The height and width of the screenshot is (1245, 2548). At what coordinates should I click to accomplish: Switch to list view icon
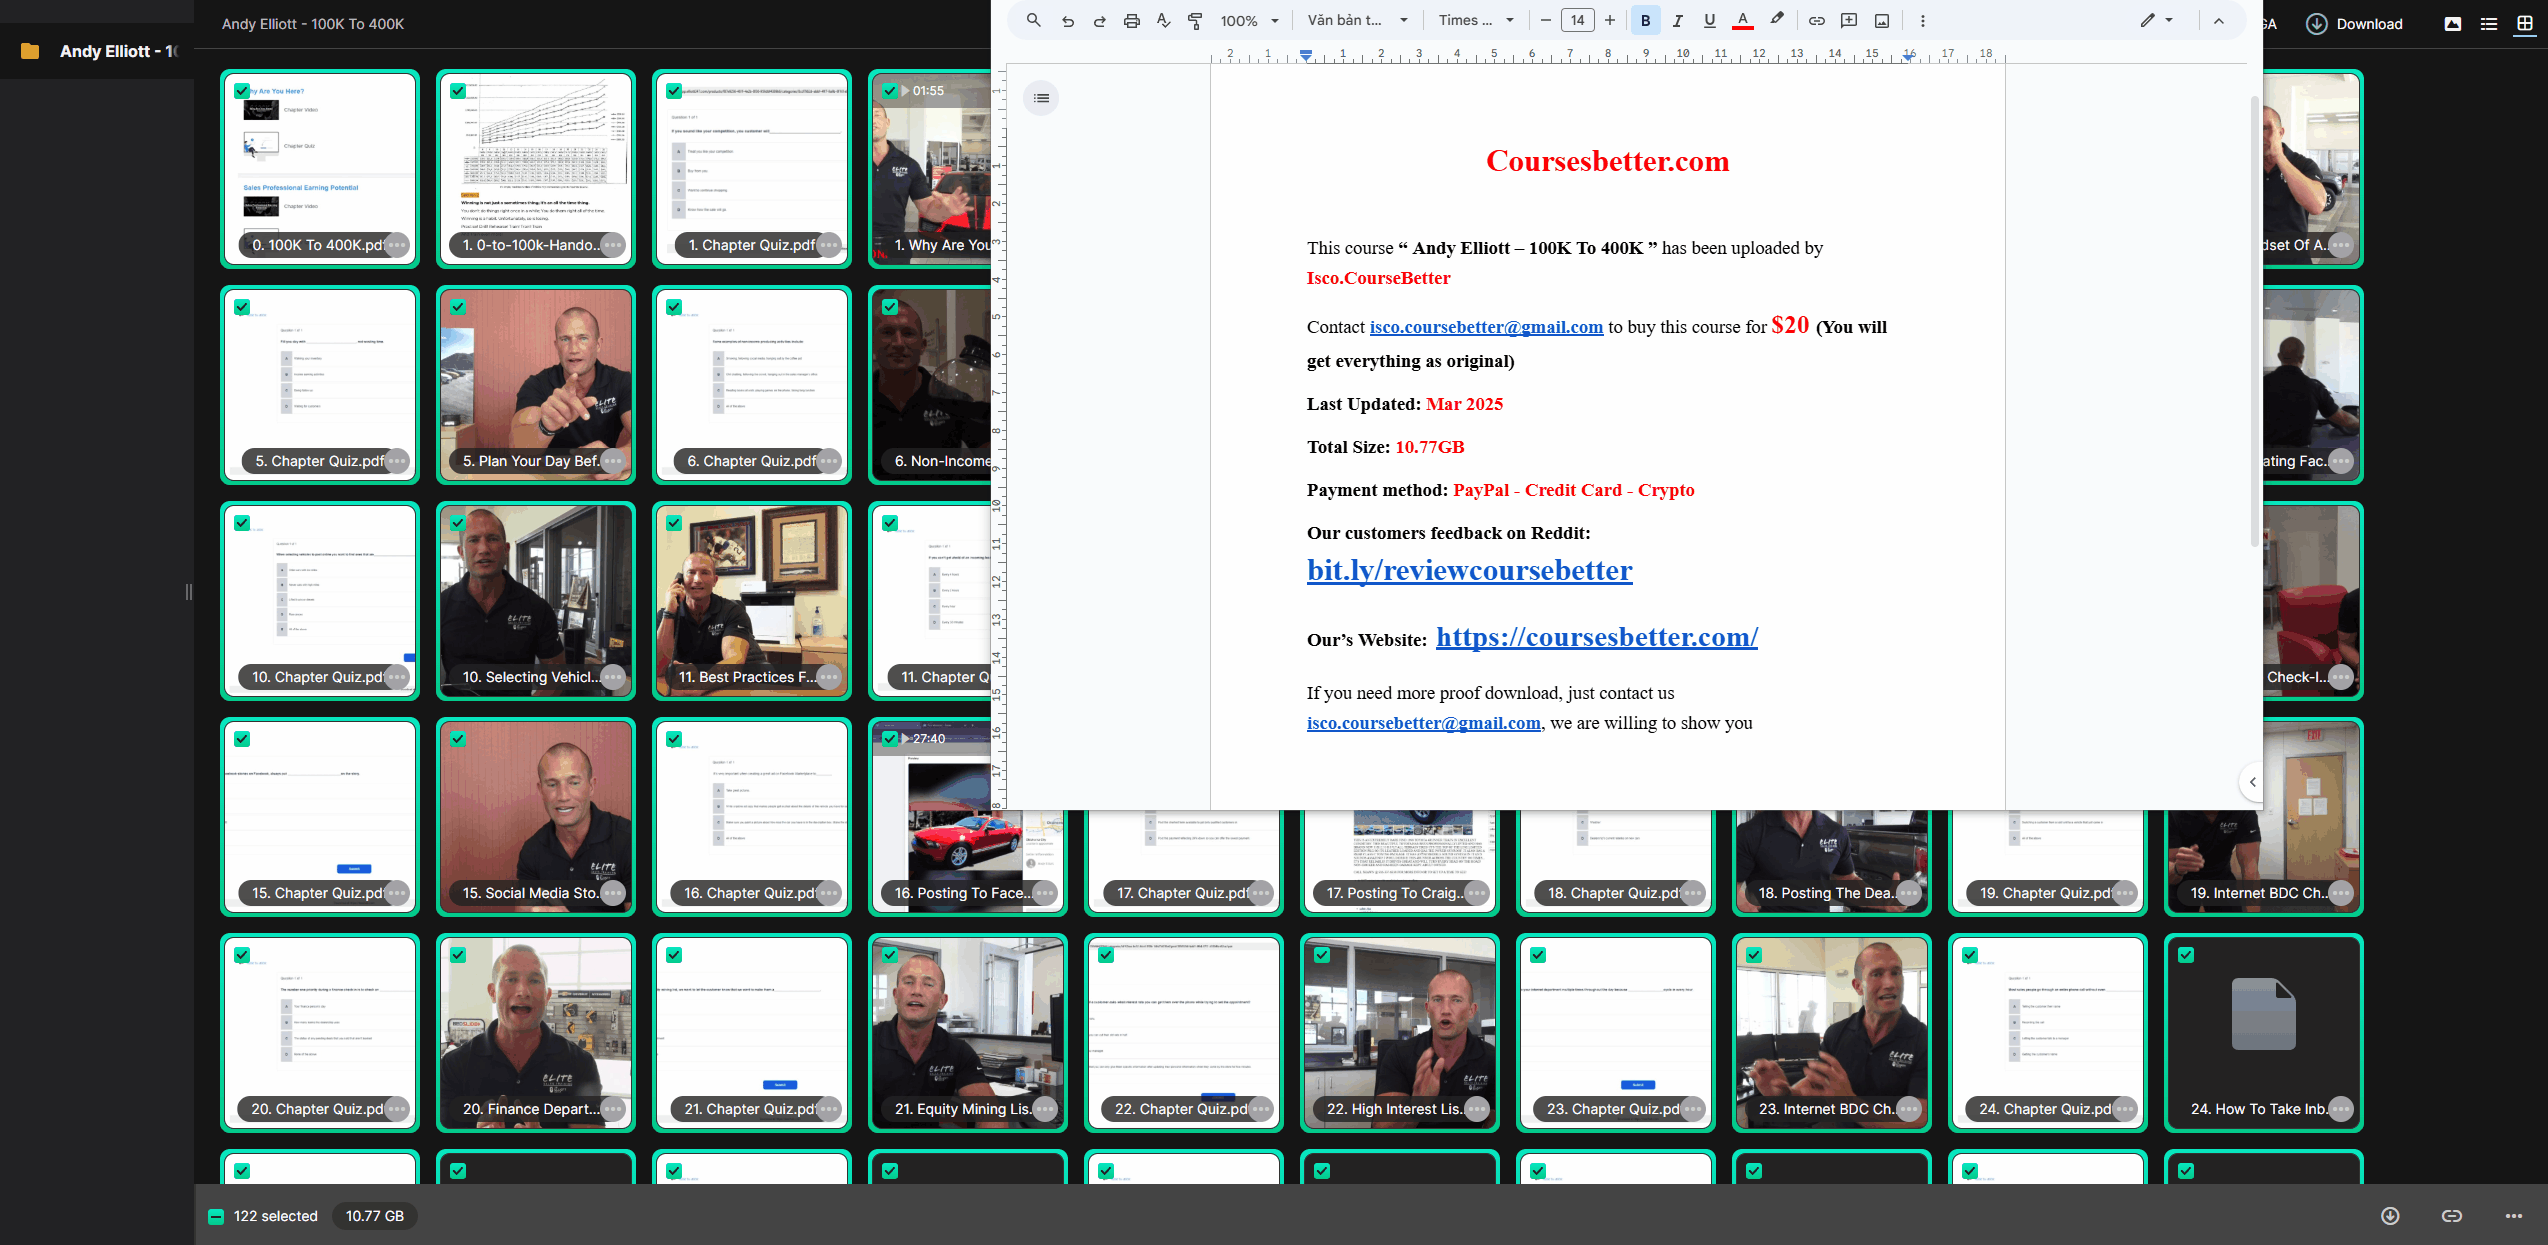point(2488,24)
